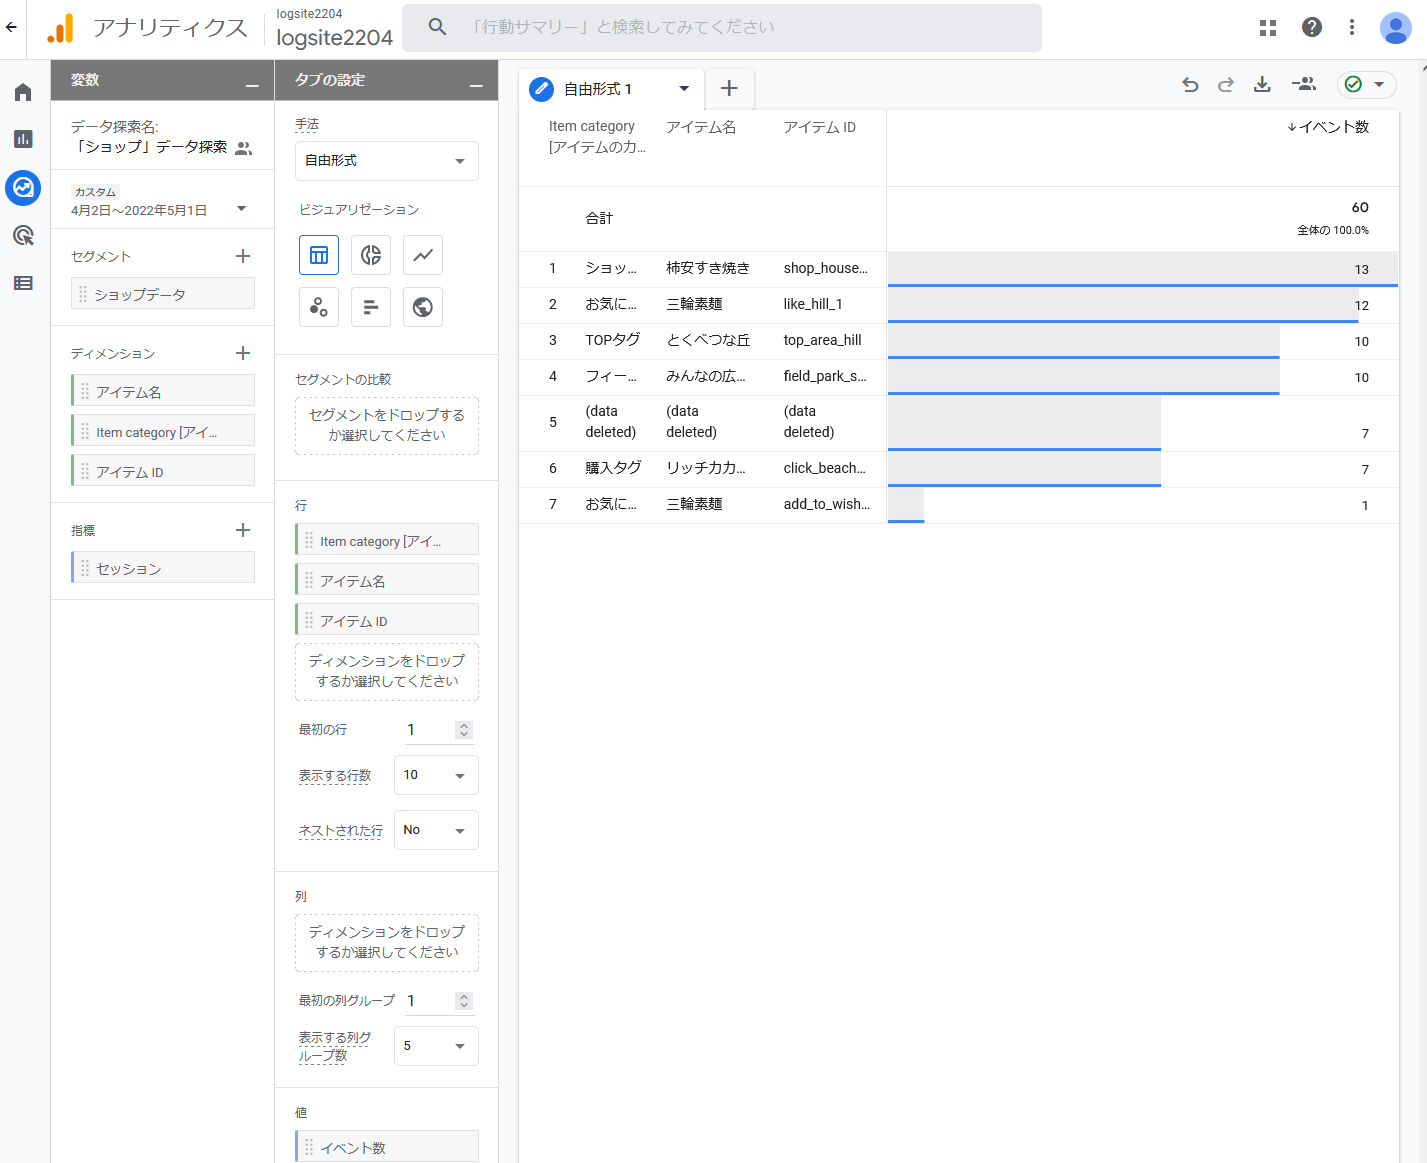1427x1163 pixels.
Task: Open the Help question mark icon
Action: pos(1312,27)
